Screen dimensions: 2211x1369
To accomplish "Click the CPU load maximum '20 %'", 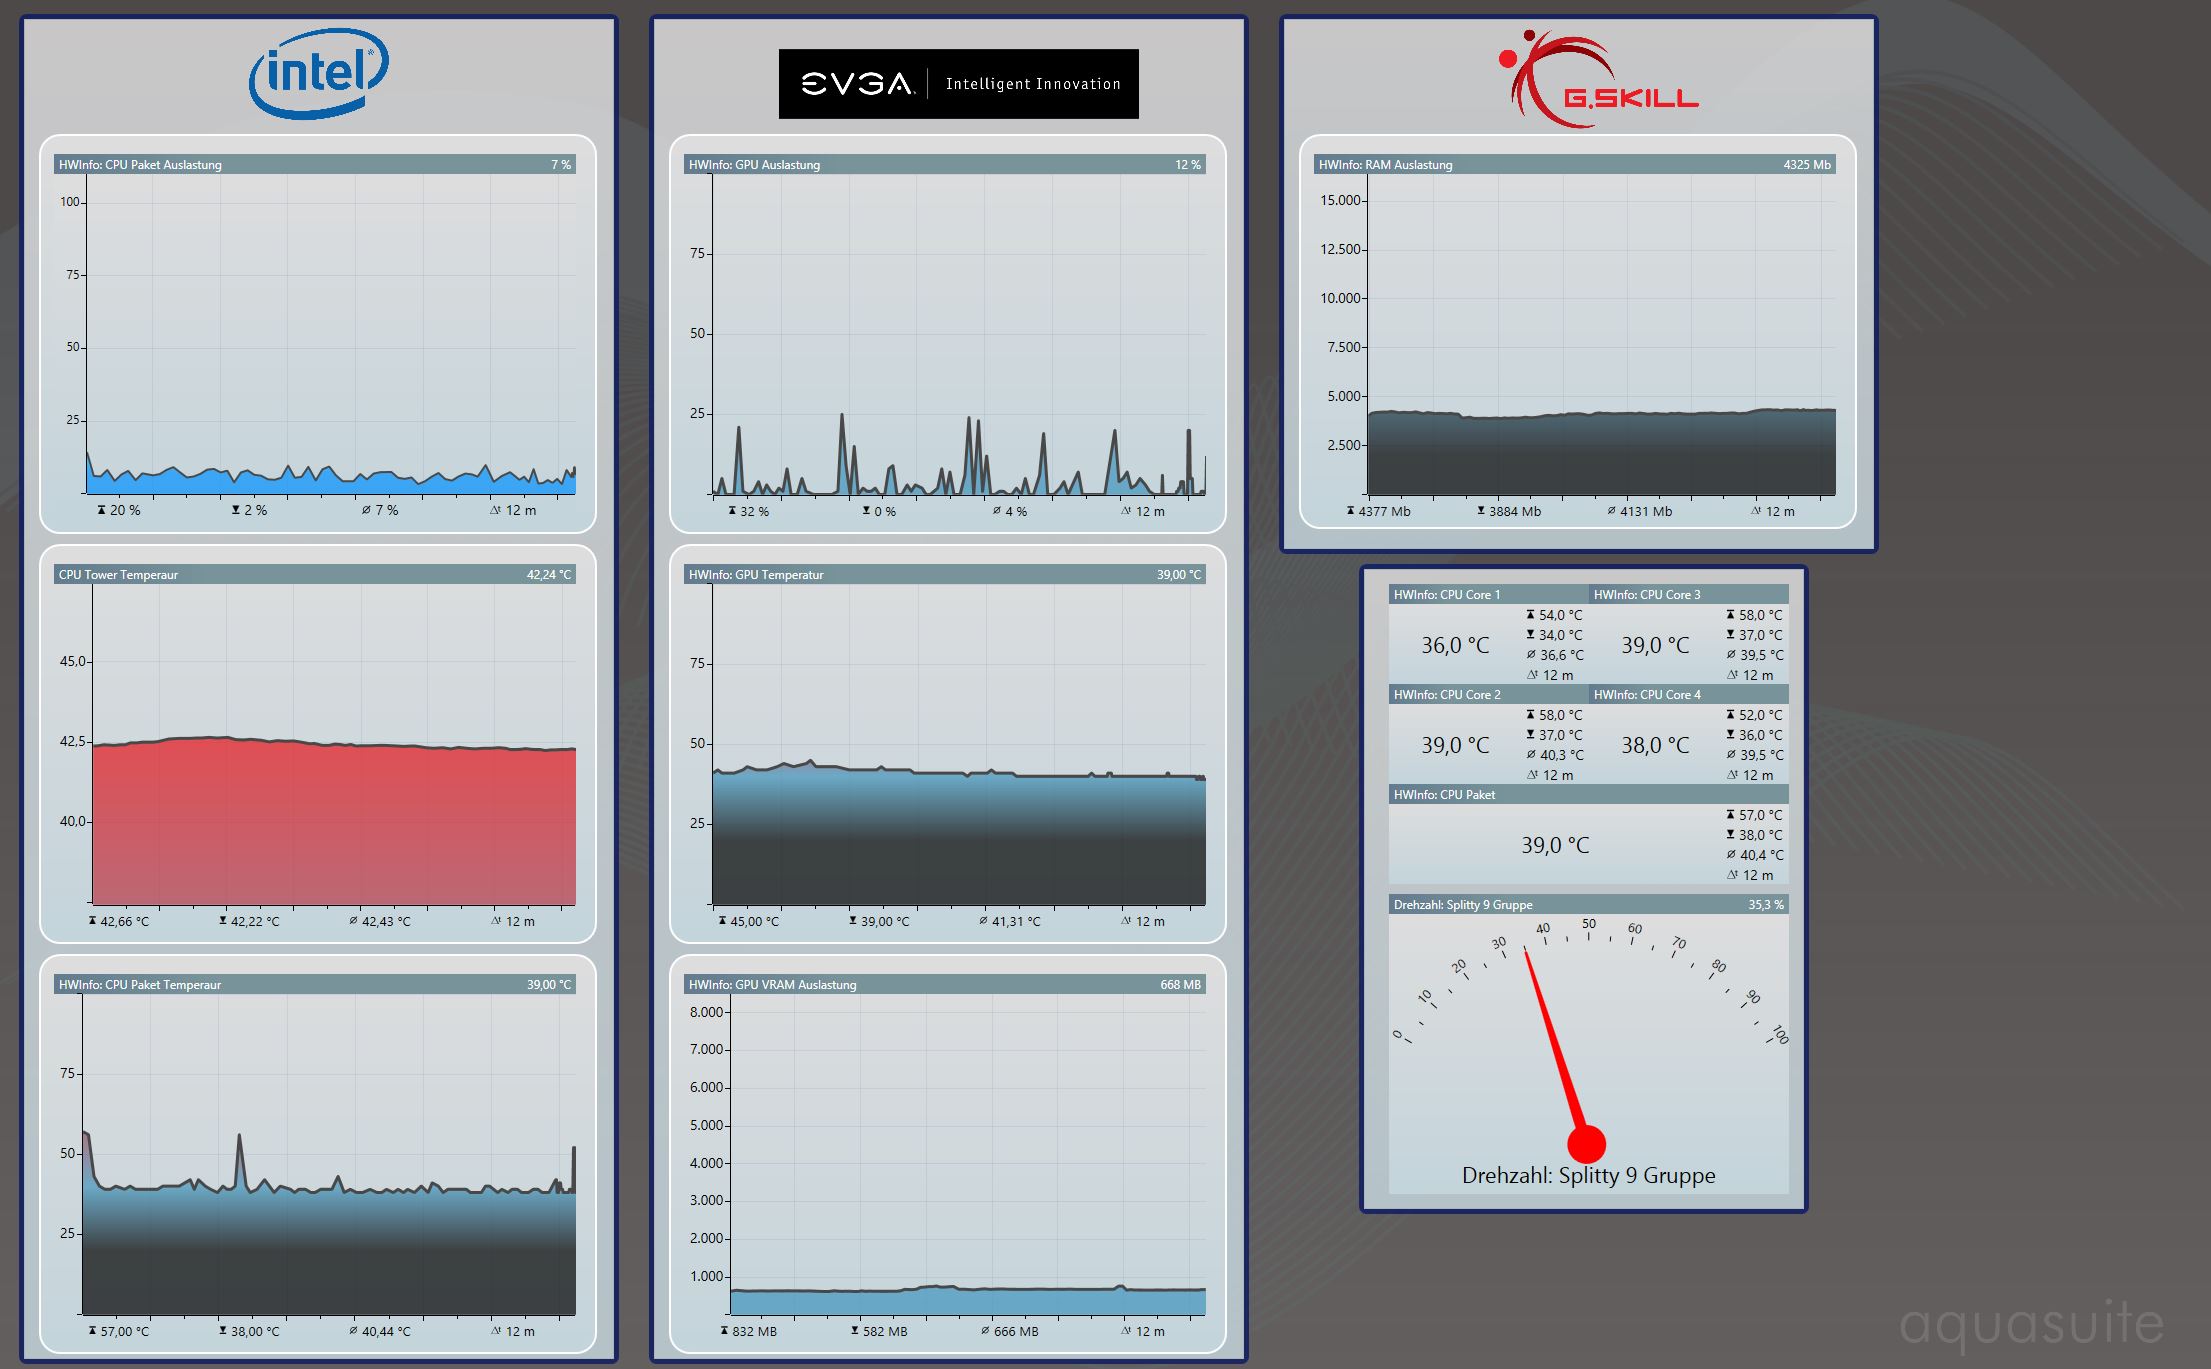I will 125,510.
